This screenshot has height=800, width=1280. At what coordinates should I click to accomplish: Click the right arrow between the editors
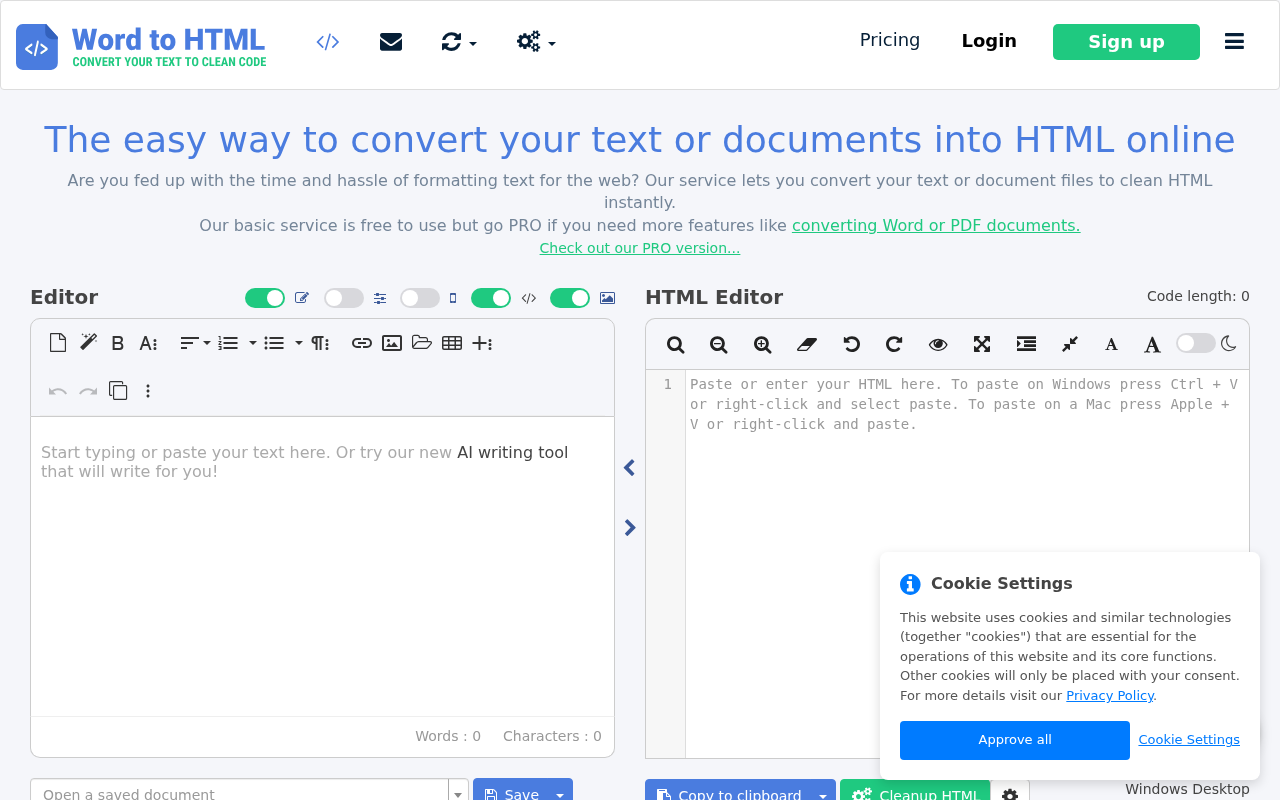click(x=630, y=528)
